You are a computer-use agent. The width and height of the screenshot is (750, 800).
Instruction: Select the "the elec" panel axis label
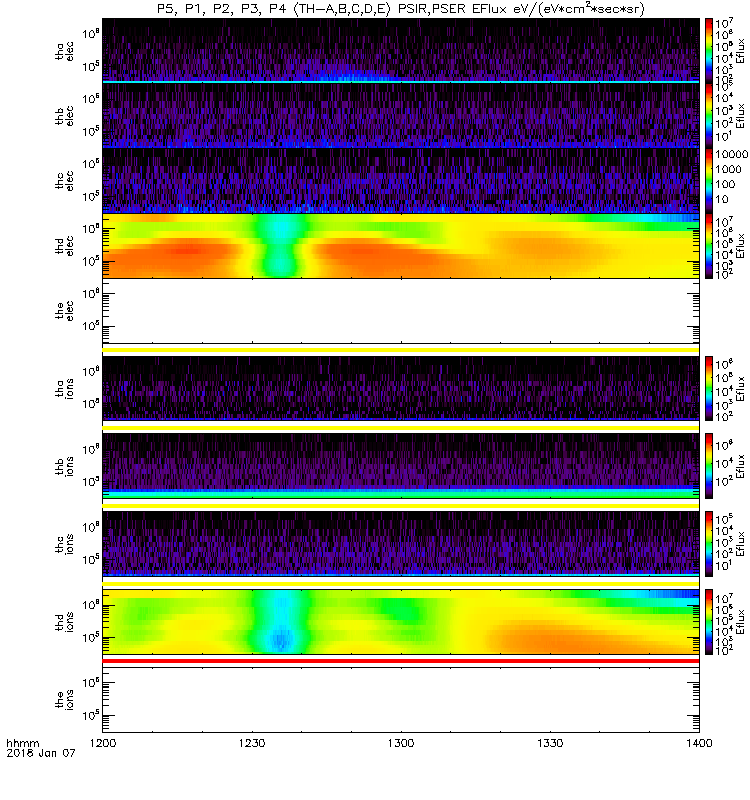64,311
